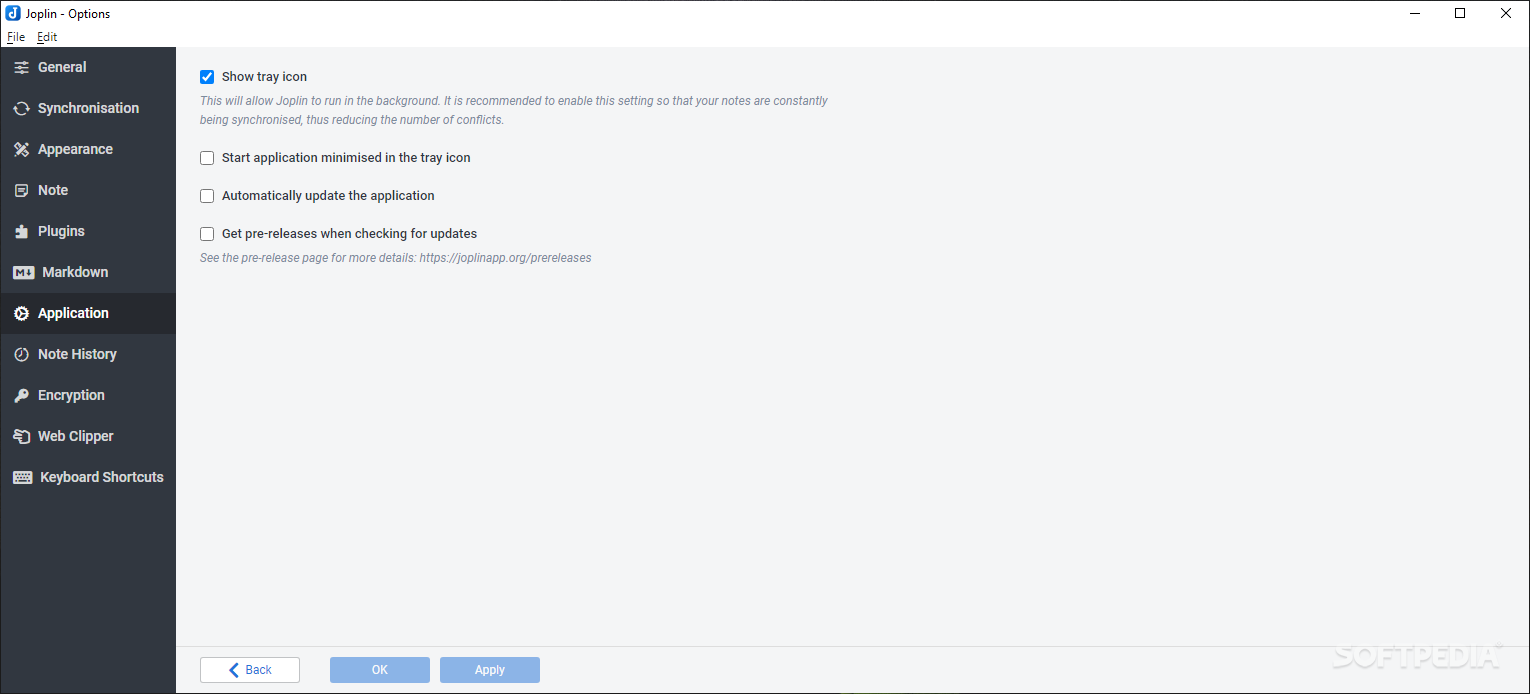This screenshot has width=1530, height=694.
Task: Click the Web Clipper icon
Action: (21, 436)
